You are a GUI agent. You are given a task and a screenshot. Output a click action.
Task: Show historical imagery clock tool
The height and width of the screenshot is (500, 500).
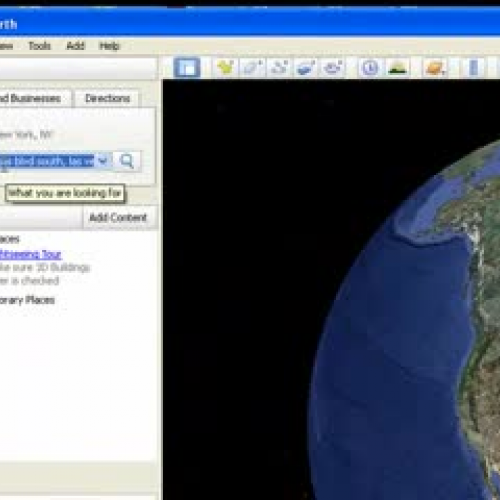pyautogui.click(x=370, y=68)
